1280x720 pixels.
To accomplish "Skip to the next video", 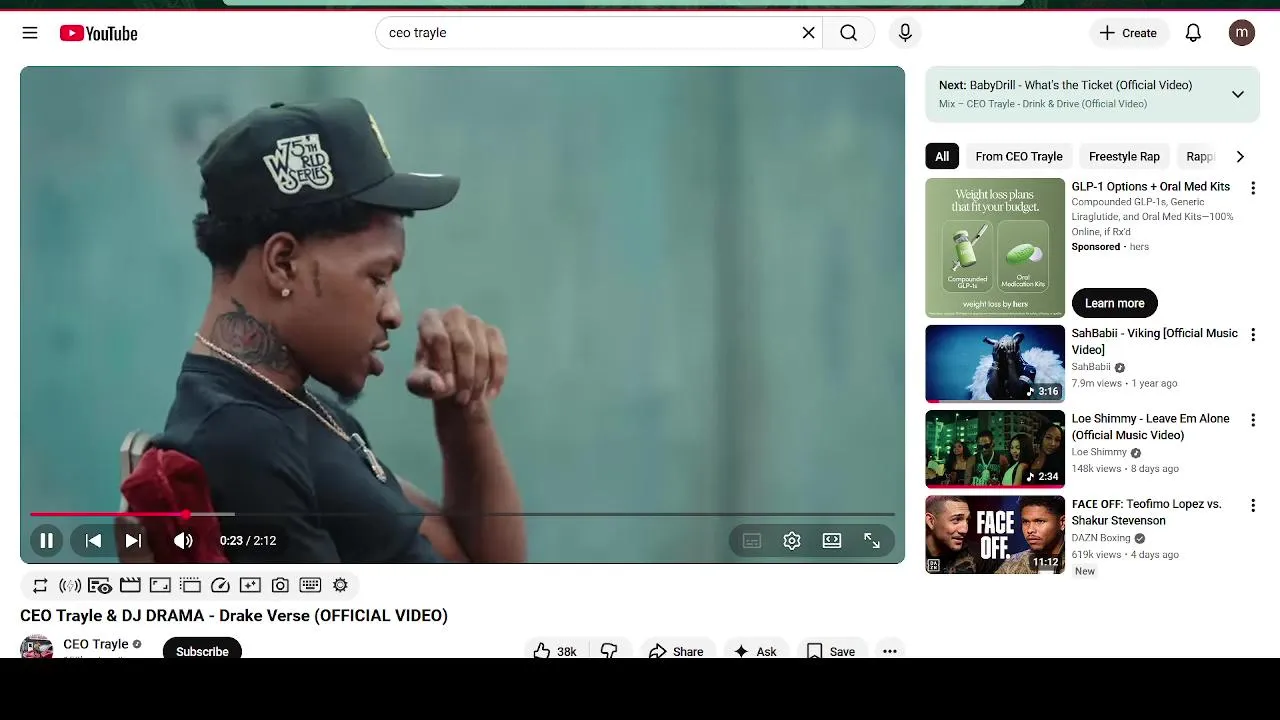I will [x=133, y=541].
